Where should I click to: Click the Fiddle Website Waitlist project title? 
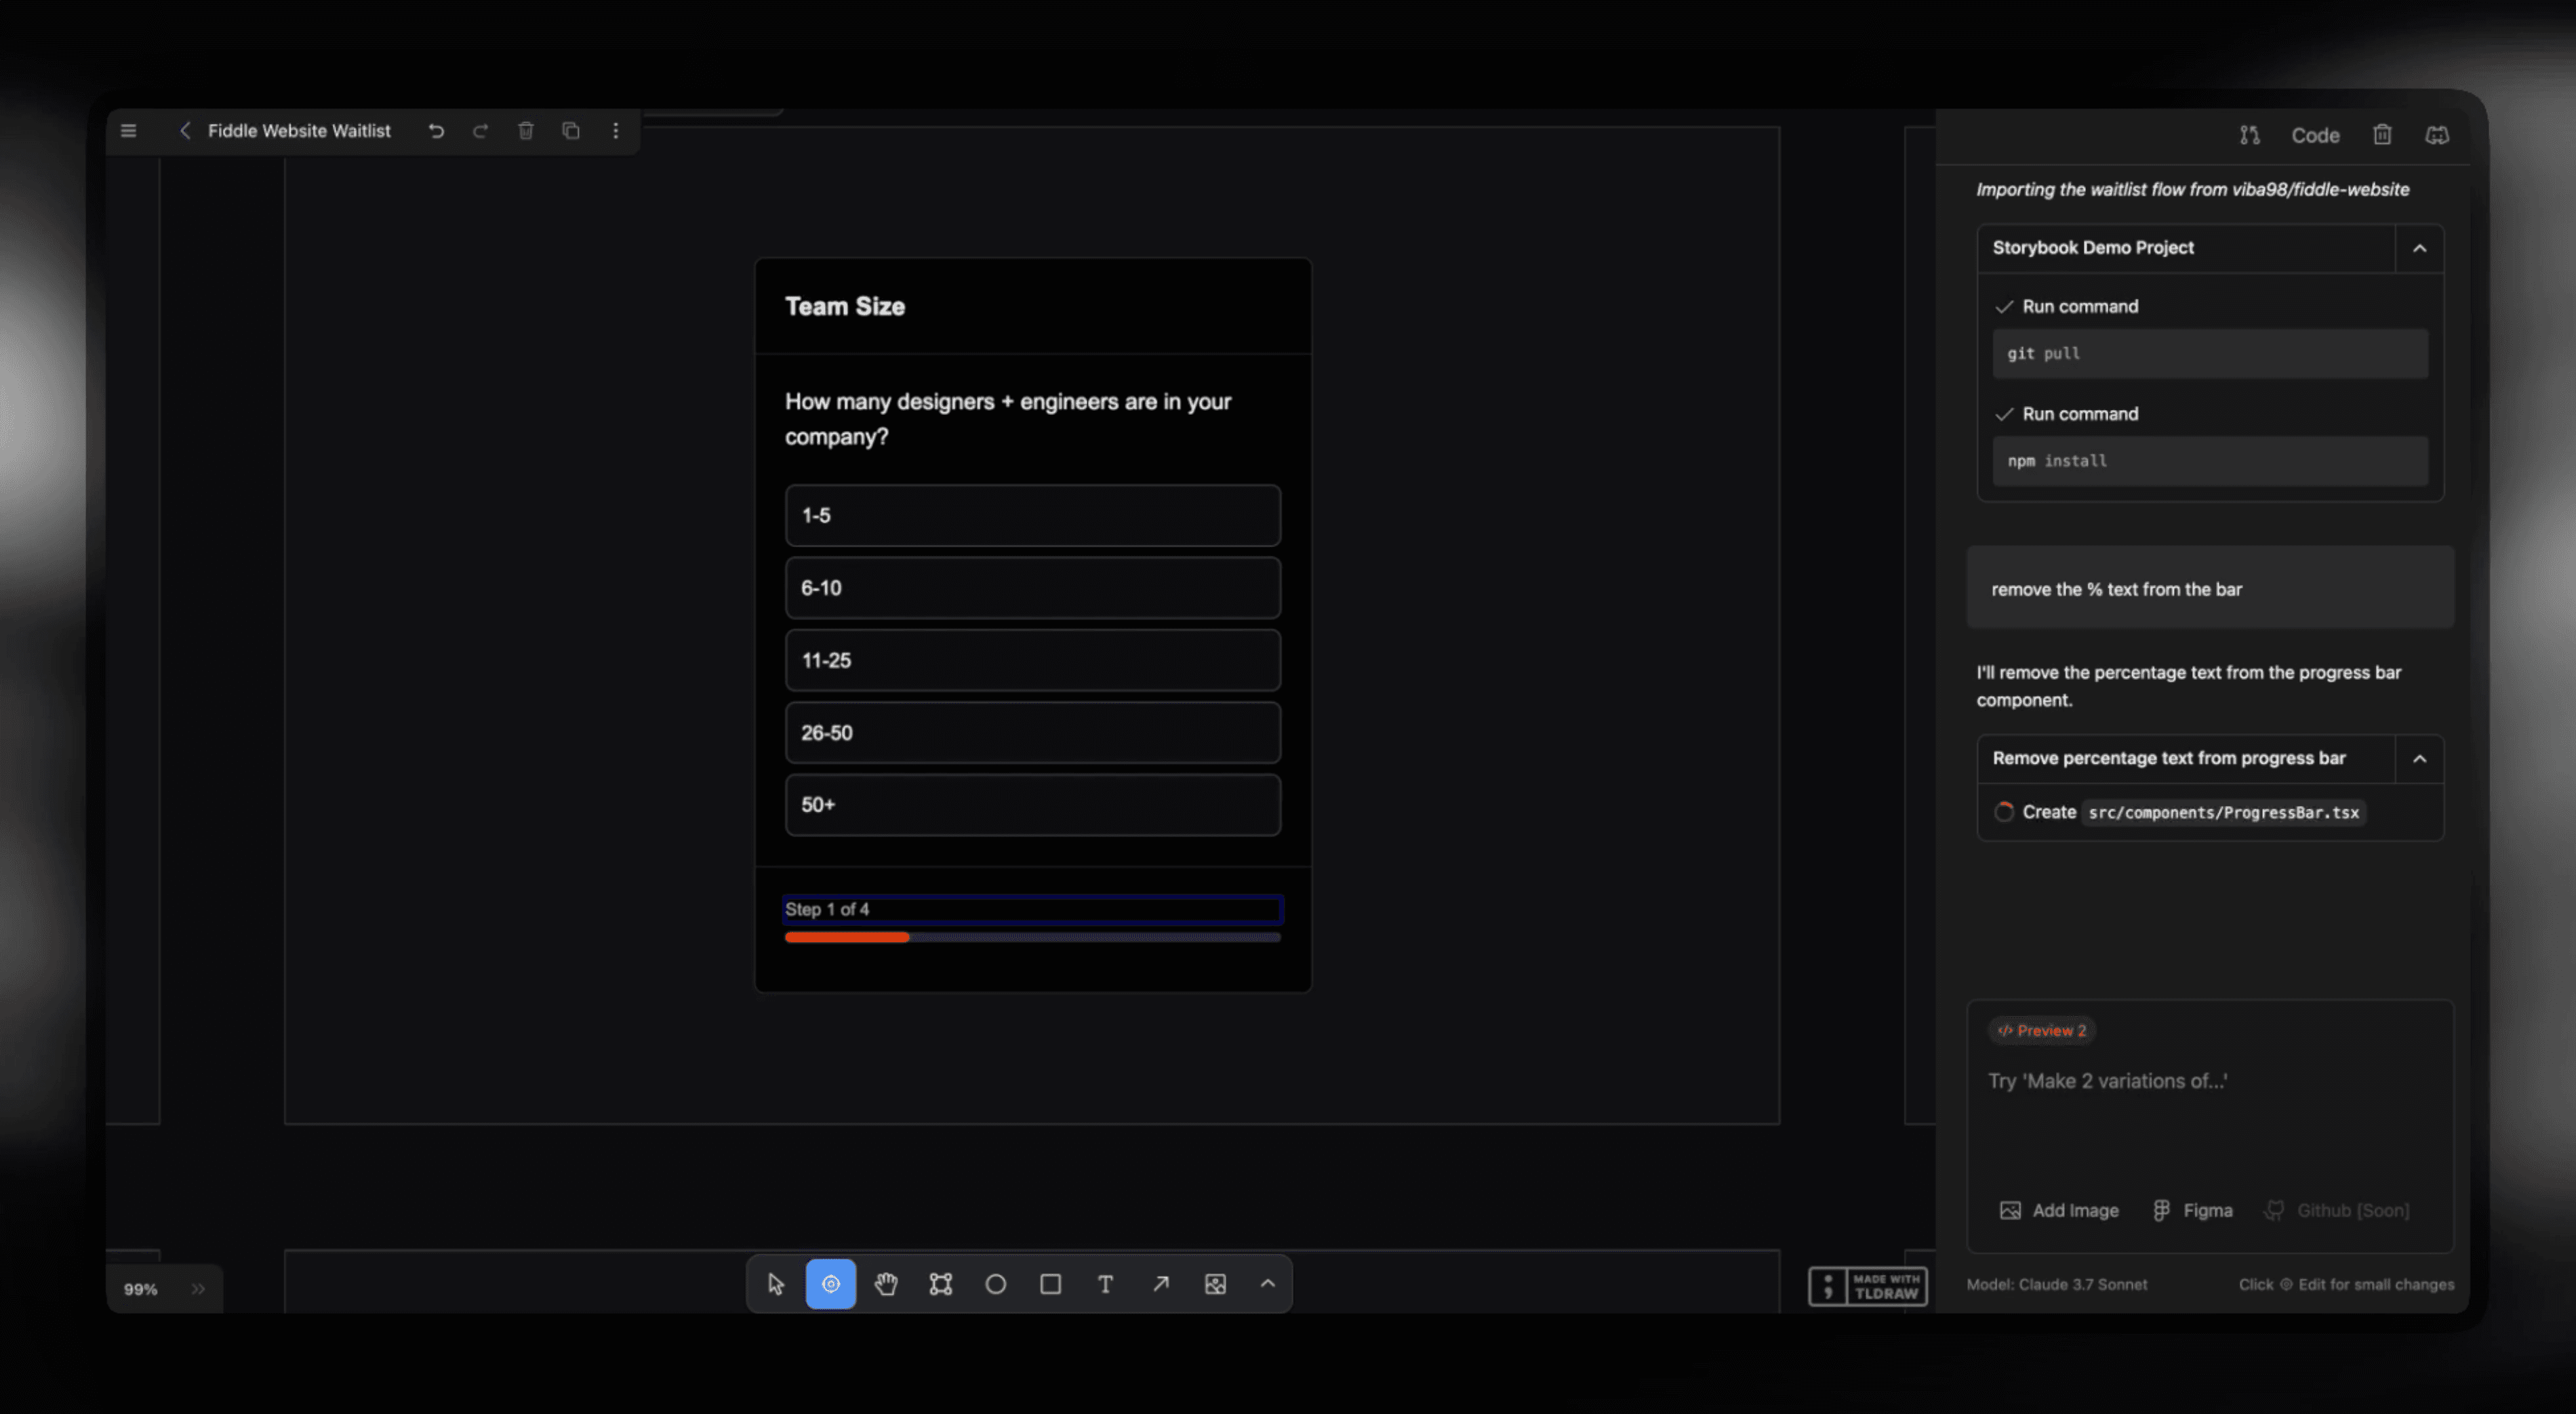299,131
